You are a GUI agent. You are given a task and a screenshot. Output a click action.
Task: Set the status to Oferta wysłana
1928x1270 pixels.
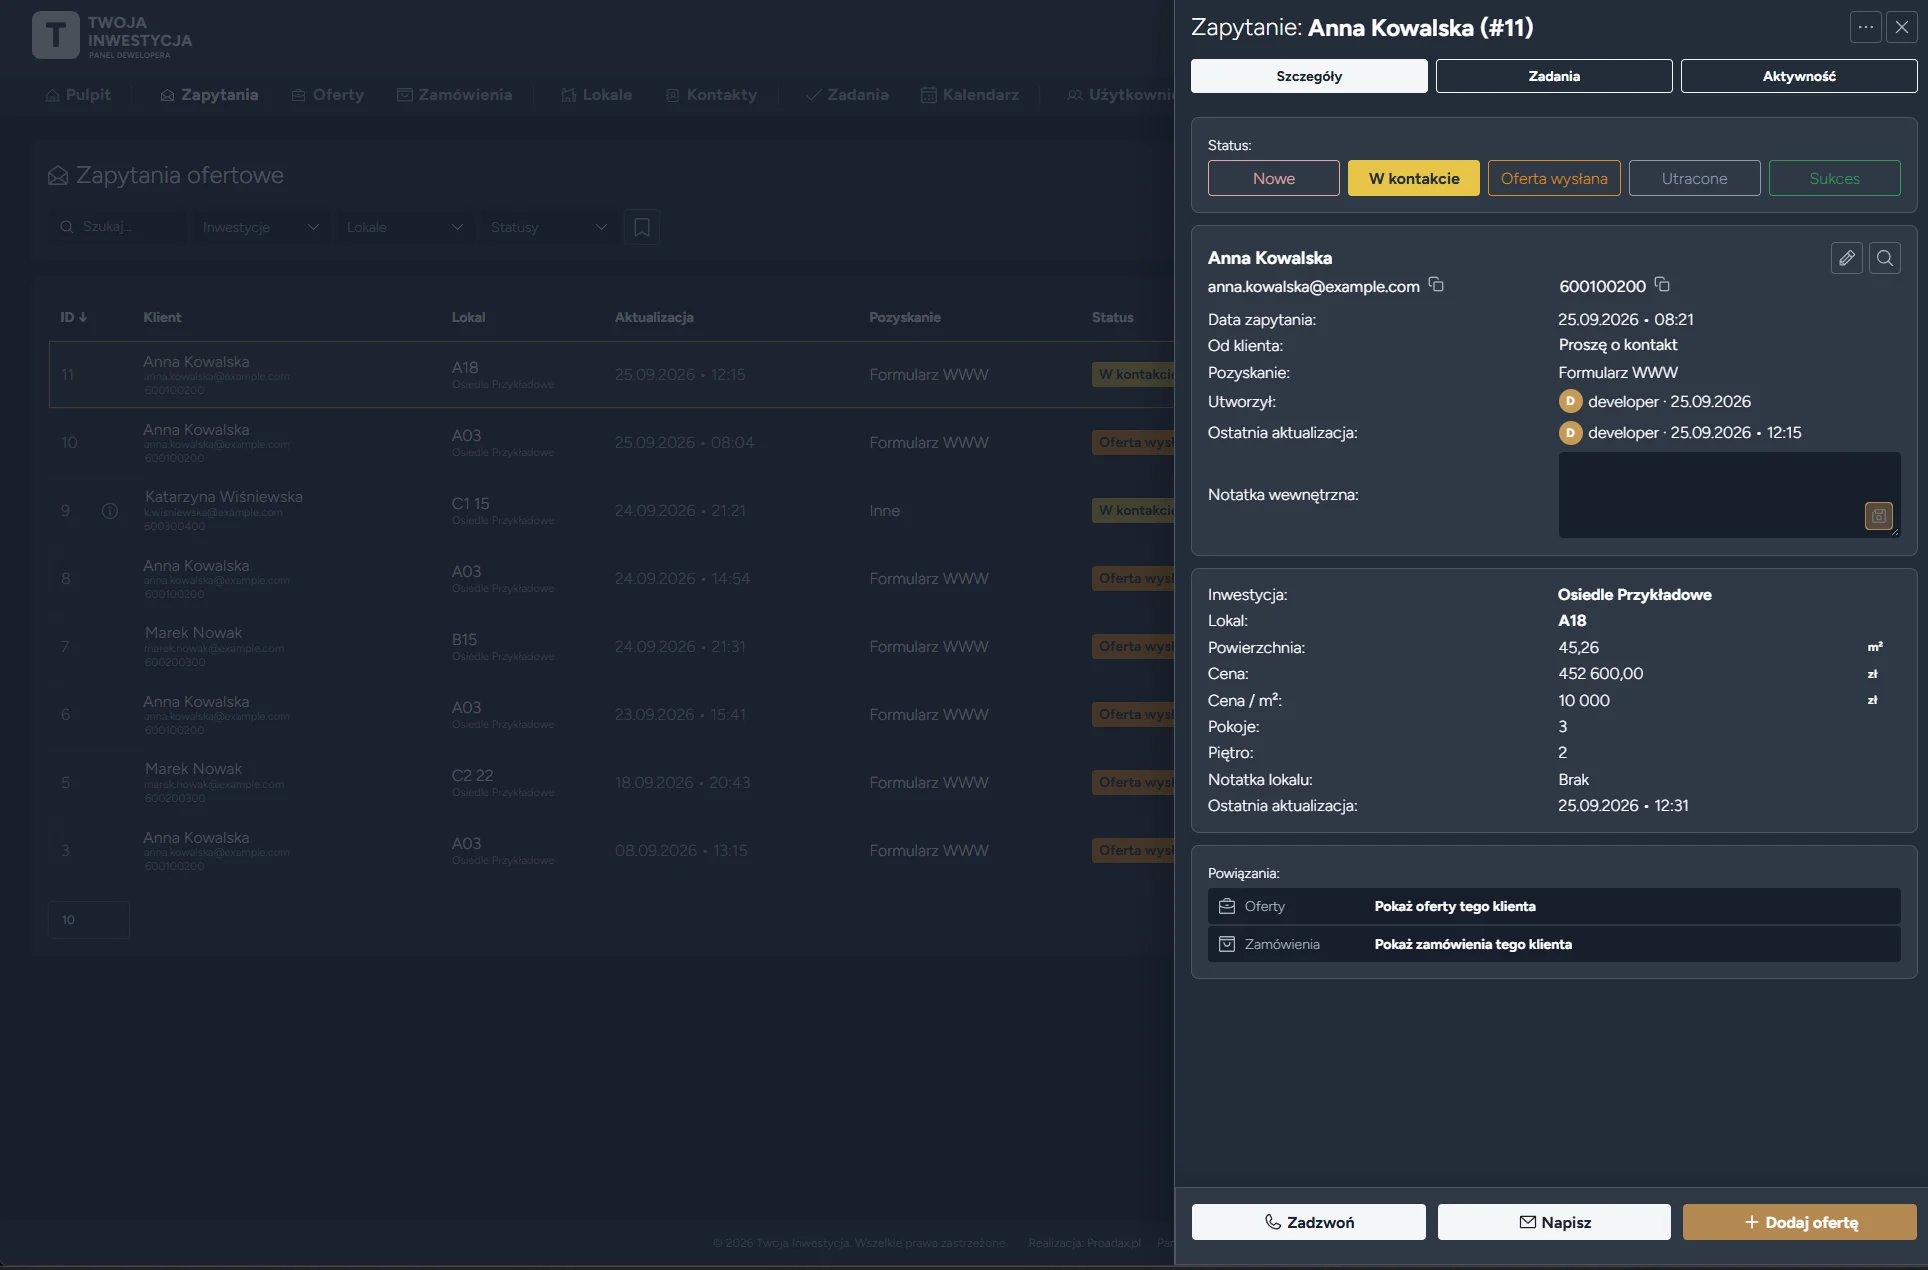click(x=1554, y=178)
